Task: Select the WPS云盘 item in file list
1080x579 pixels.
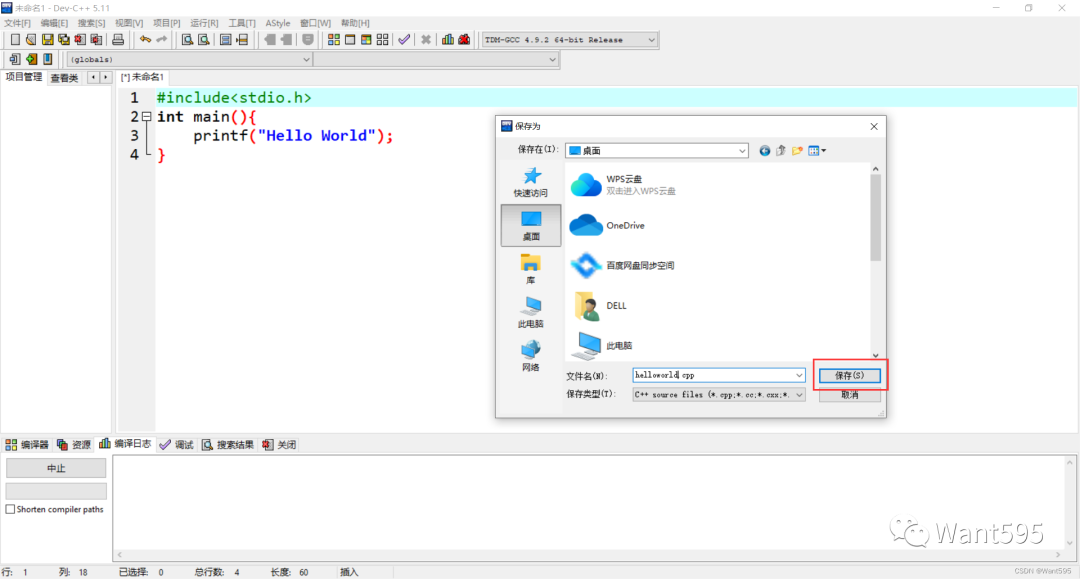Action: coord(623,185)
